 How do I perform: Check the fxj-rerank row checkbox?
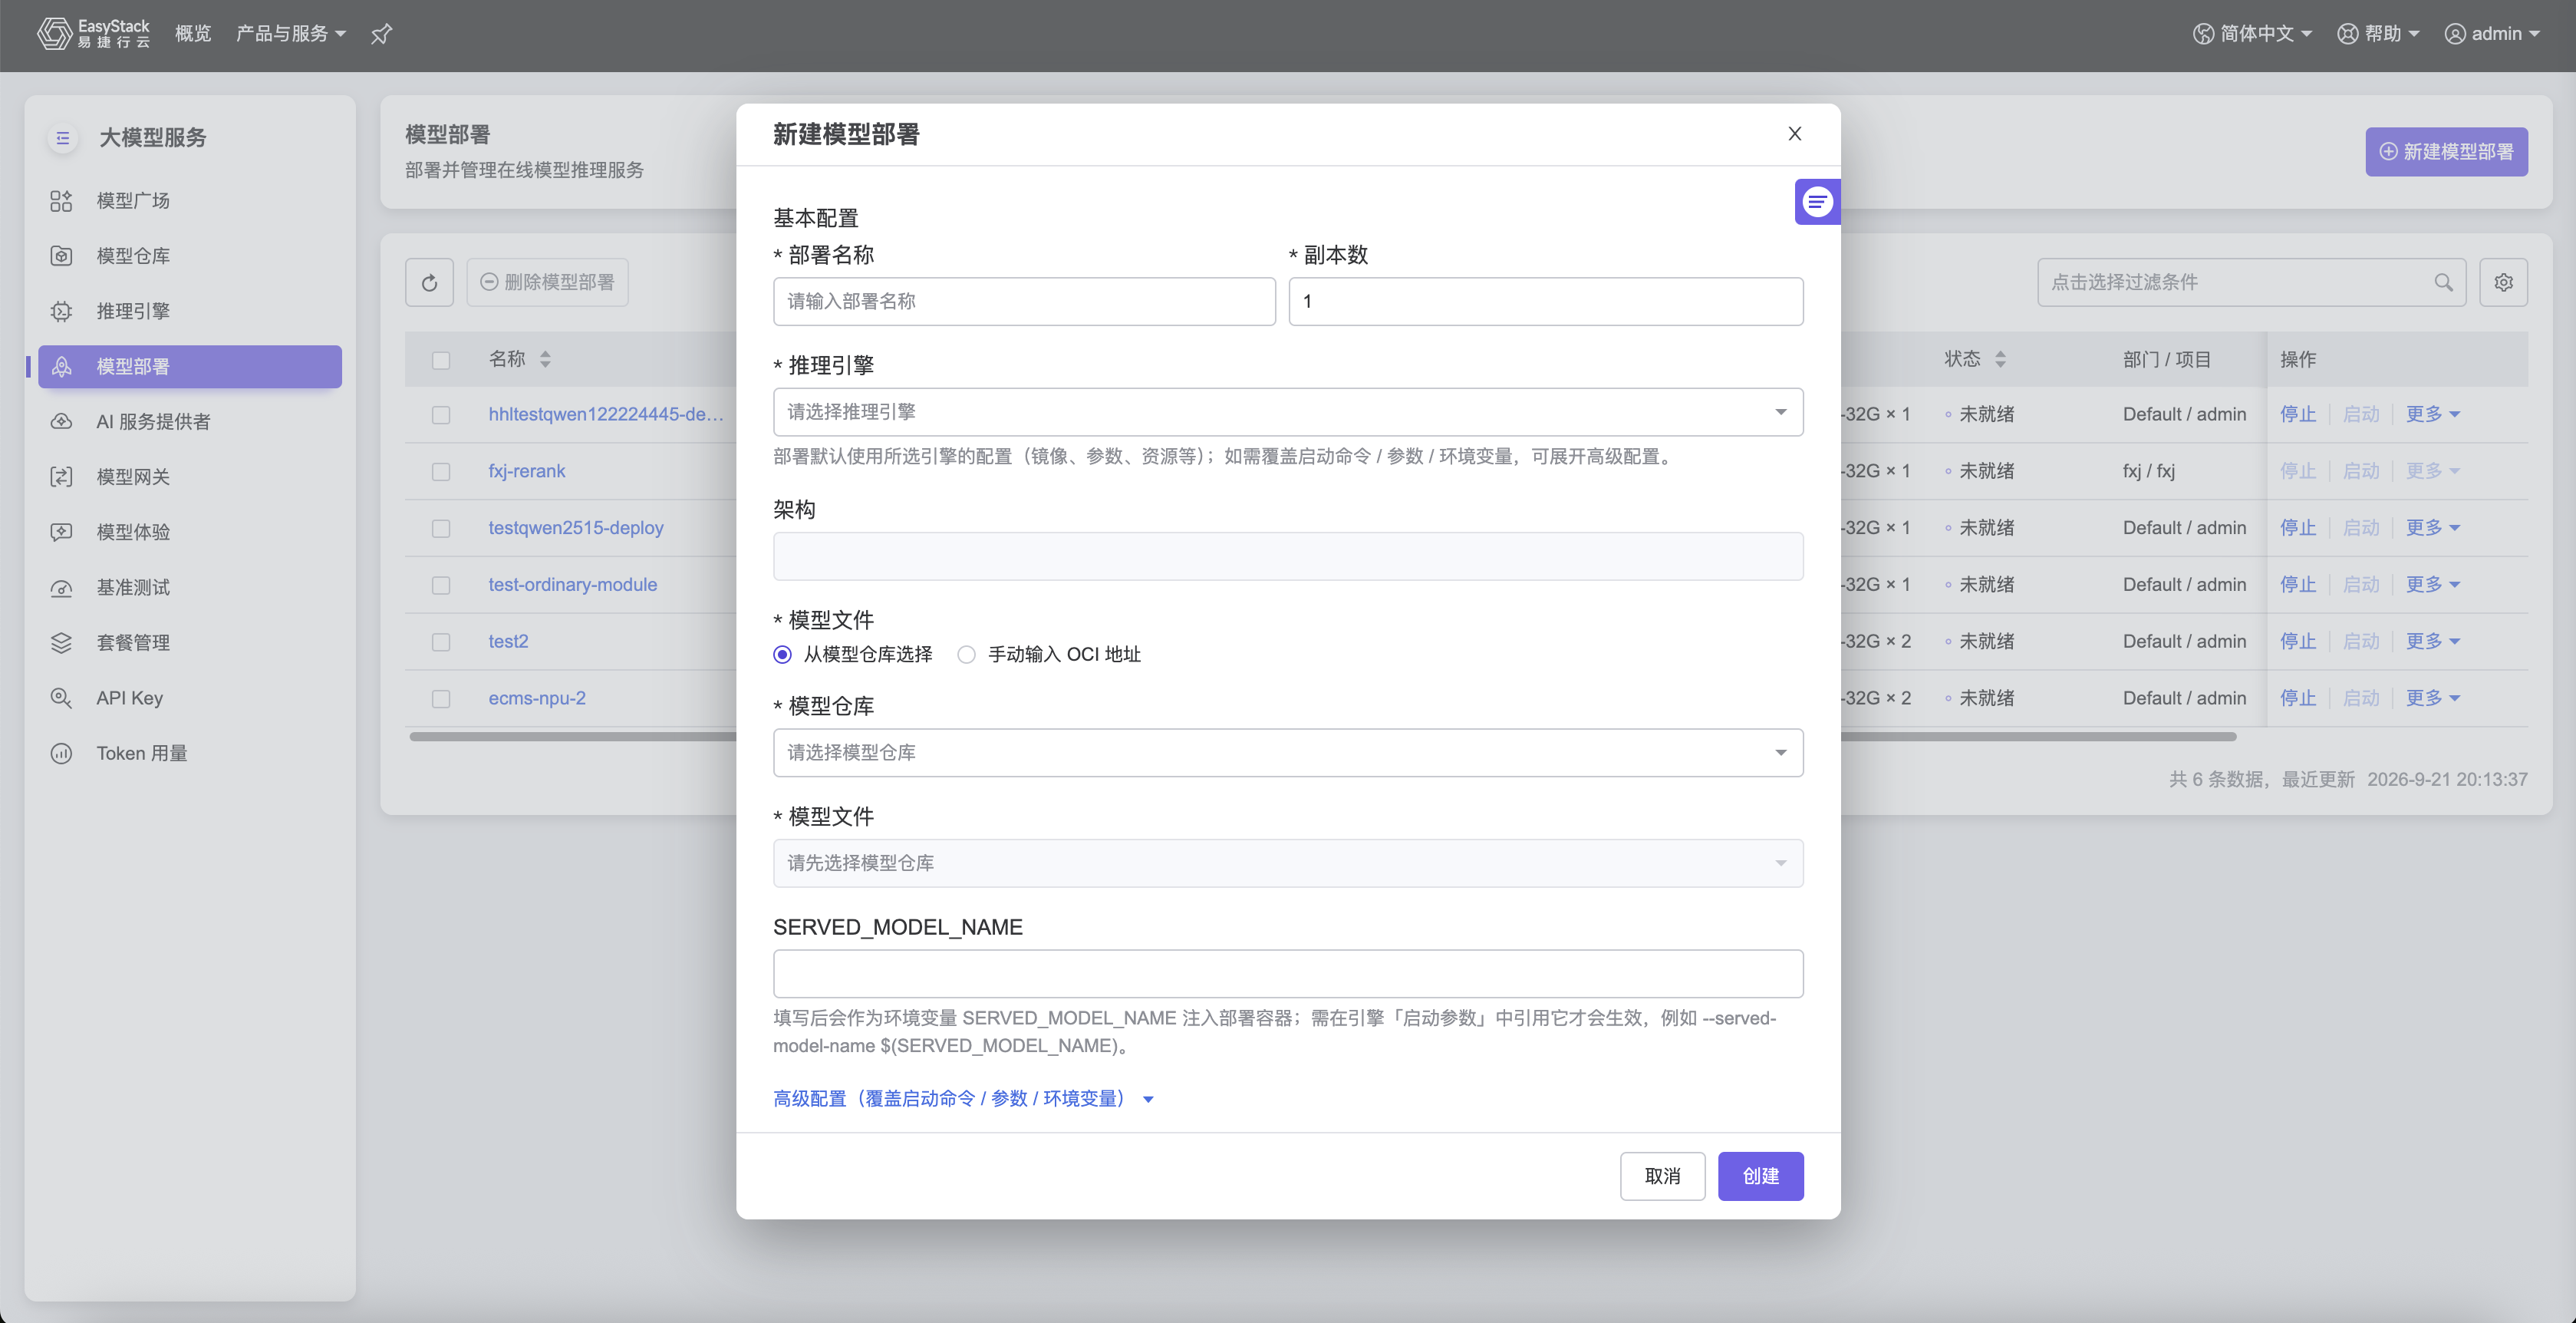pyautogui.click(x=441, y=472)
